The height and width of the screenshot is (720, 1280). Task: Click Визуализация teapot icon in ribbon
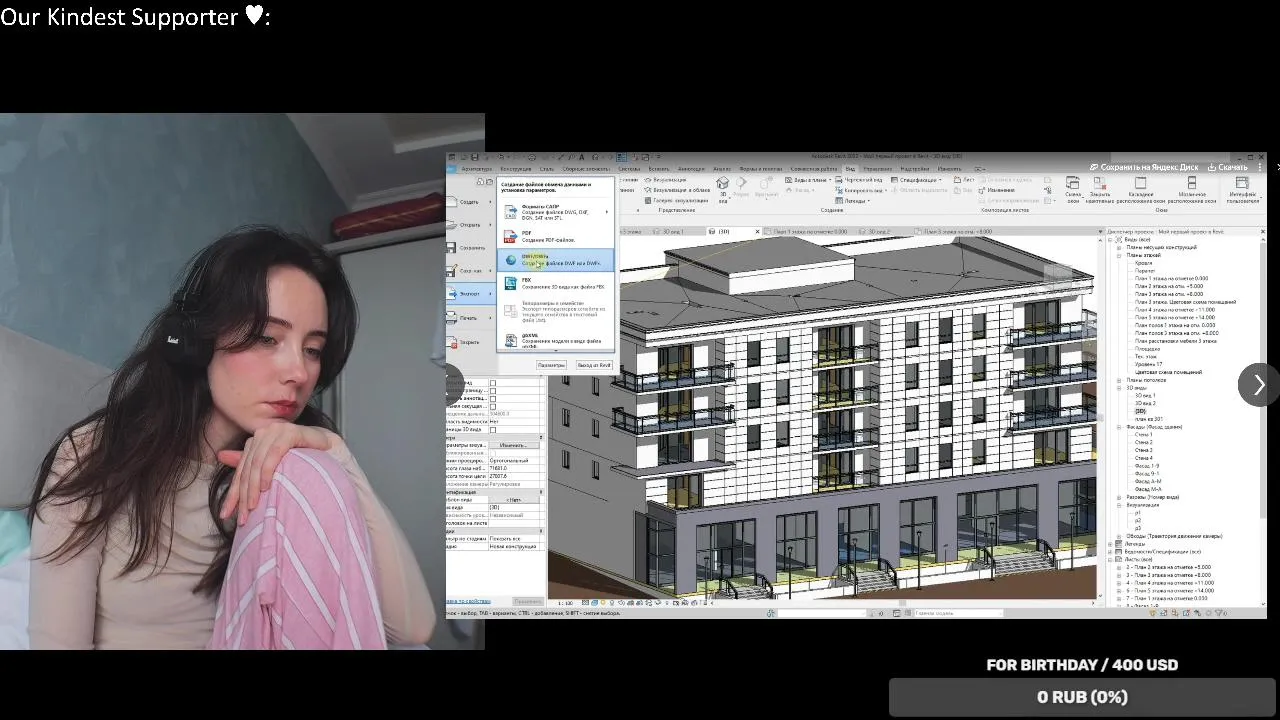[x=648, y=180]
